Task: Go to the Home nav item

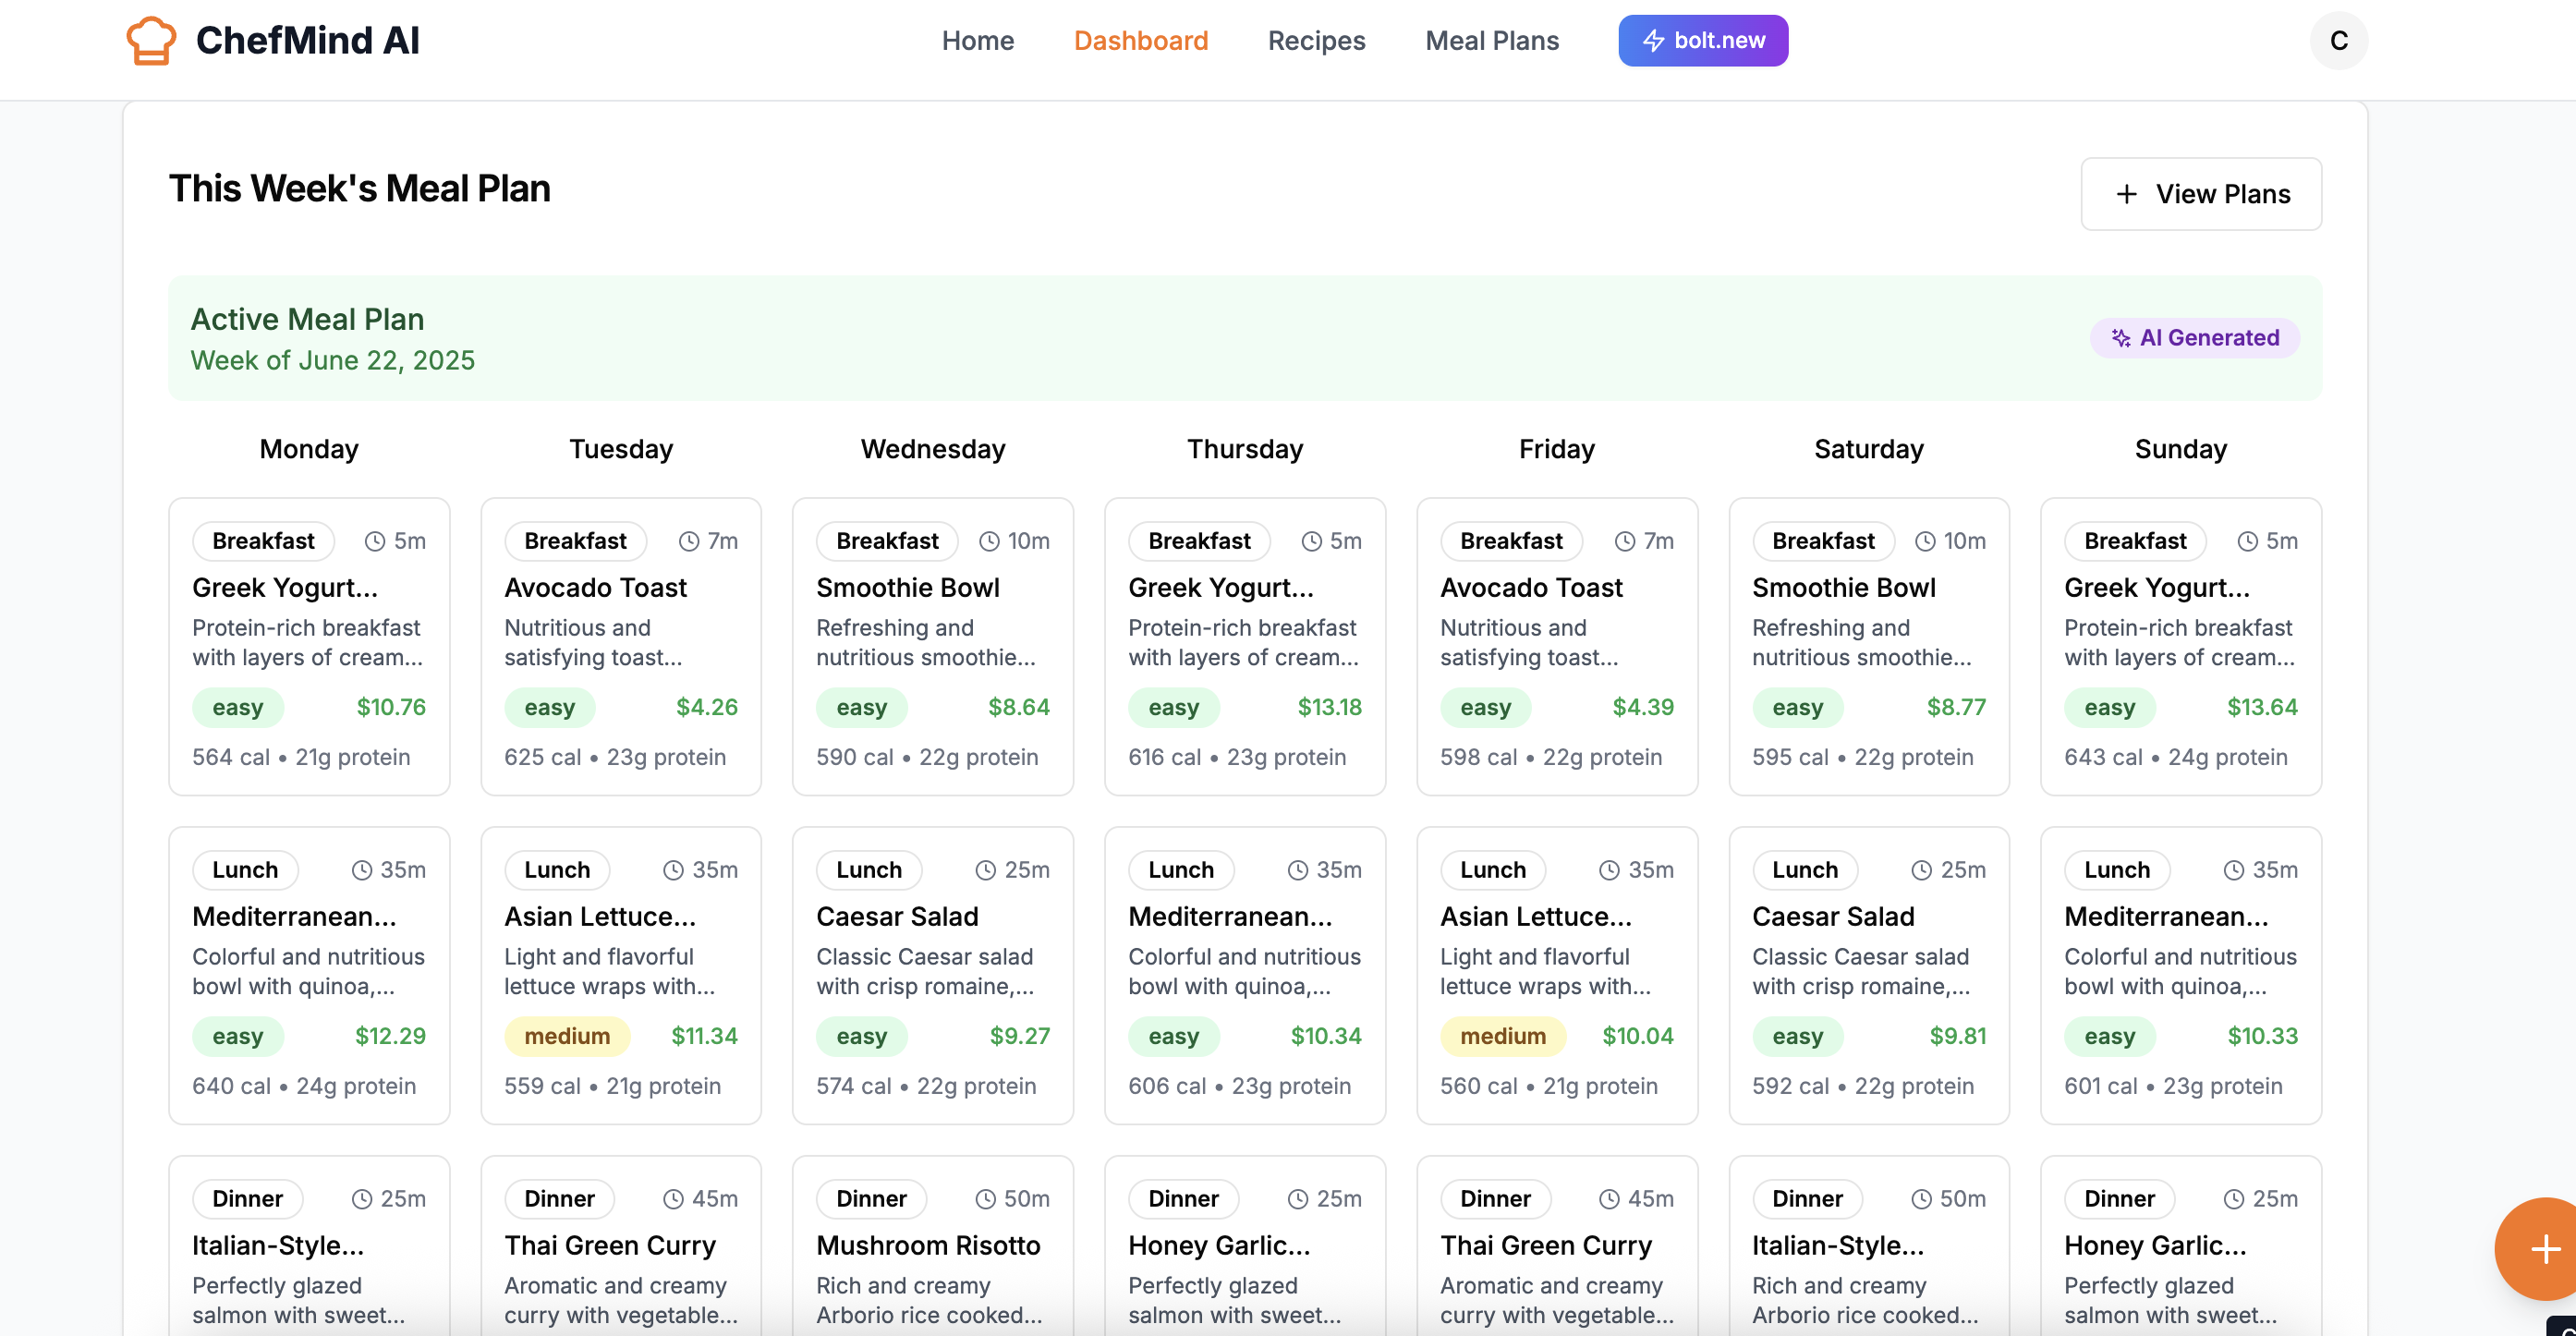Action: (x=977, y=41)
